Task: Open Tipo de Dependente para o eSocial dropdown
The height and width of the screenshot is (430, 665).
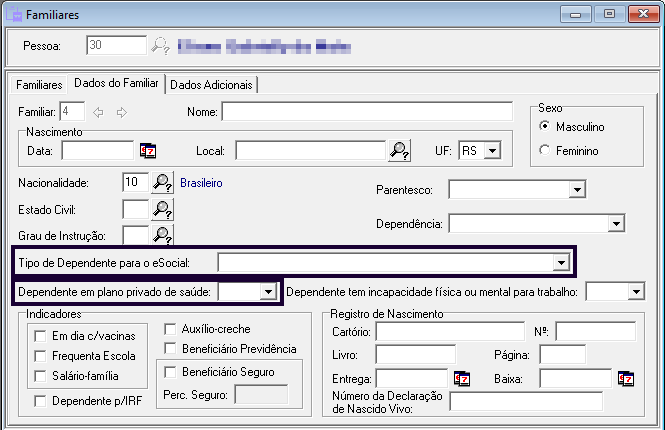Action: [x=560, y=262]
